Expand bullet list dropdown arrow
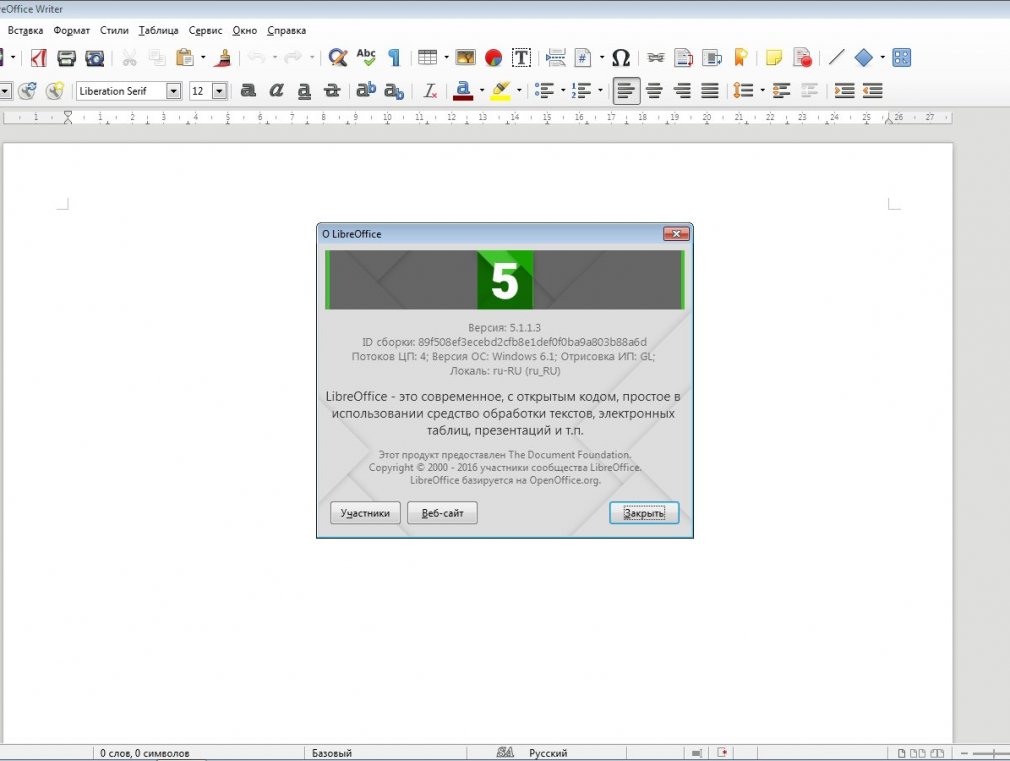This screenshot has width=1010, height=761. click(x=562, y=91)
